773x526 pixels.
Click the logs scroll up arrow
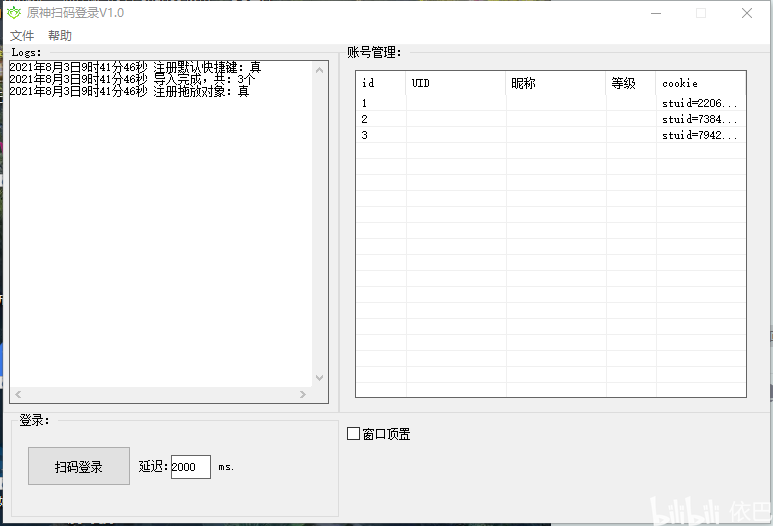click(319, 70)
